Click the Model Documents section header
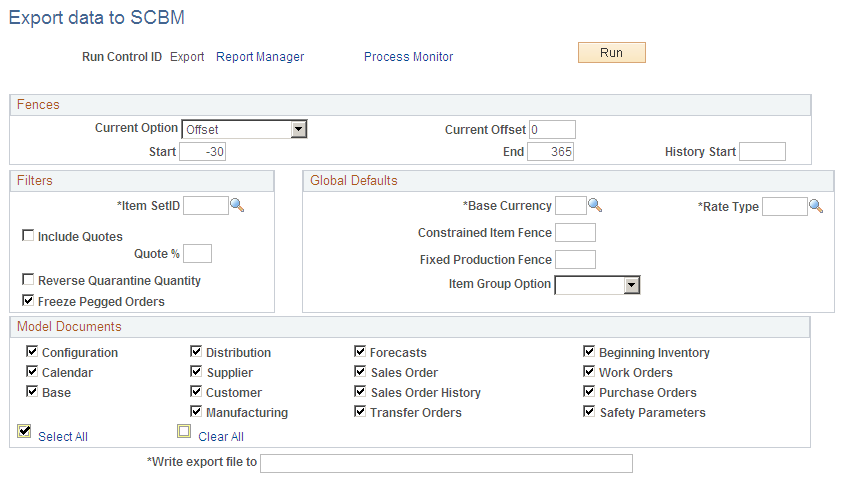850x477 pixels. (x=410, y=326)
